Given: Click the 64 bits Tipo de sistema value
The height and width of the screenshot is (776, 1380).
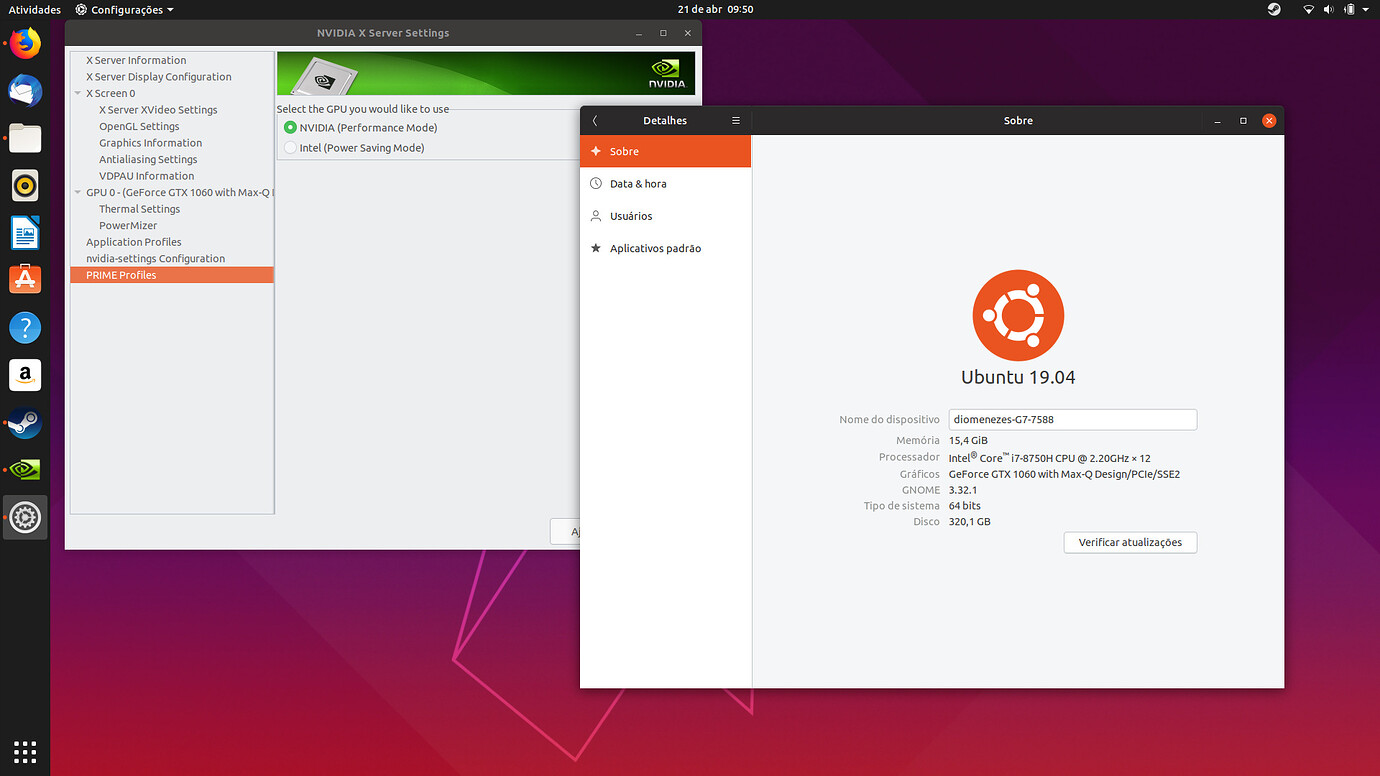Looking at the screenshot, I should click(965, 506).
